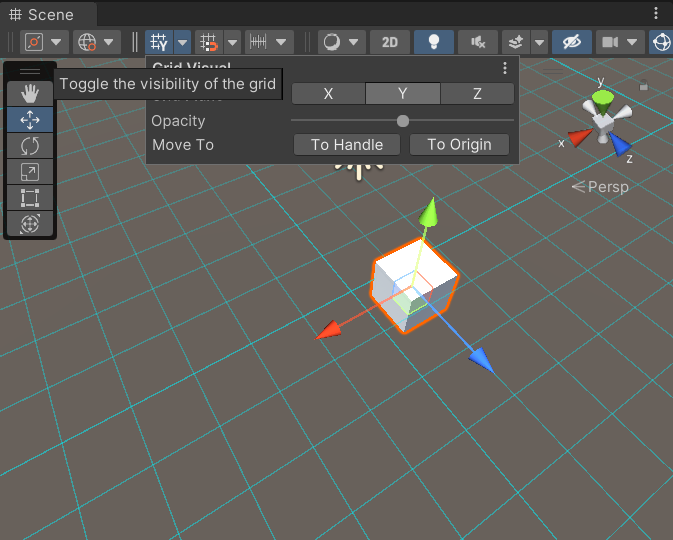This screenshot has height=540, width=673.
Task: Open the global rotation dropdown arrow
Action: [109, 42]
